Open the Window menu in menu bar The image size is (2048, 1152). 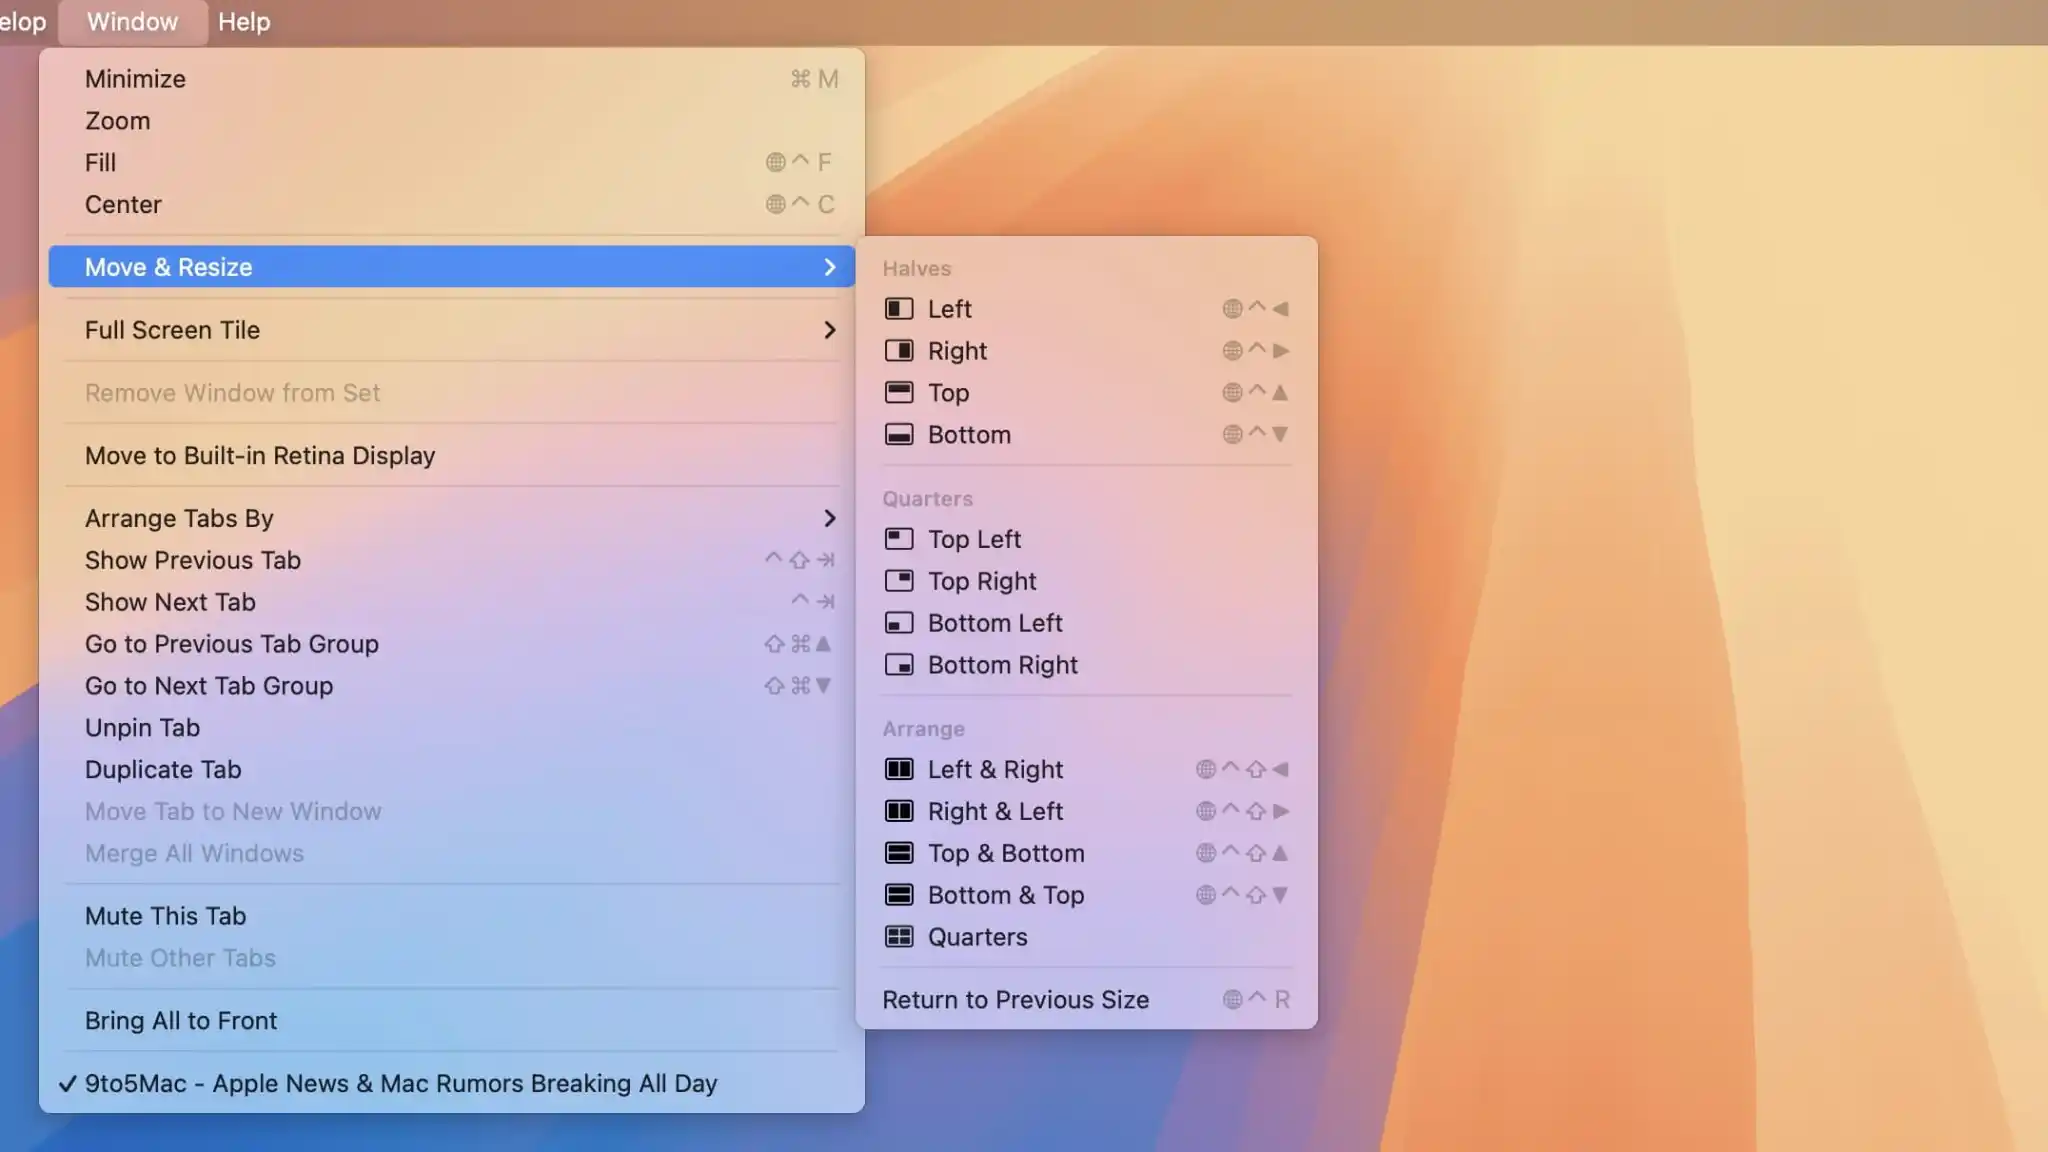[x=131, y=21]
